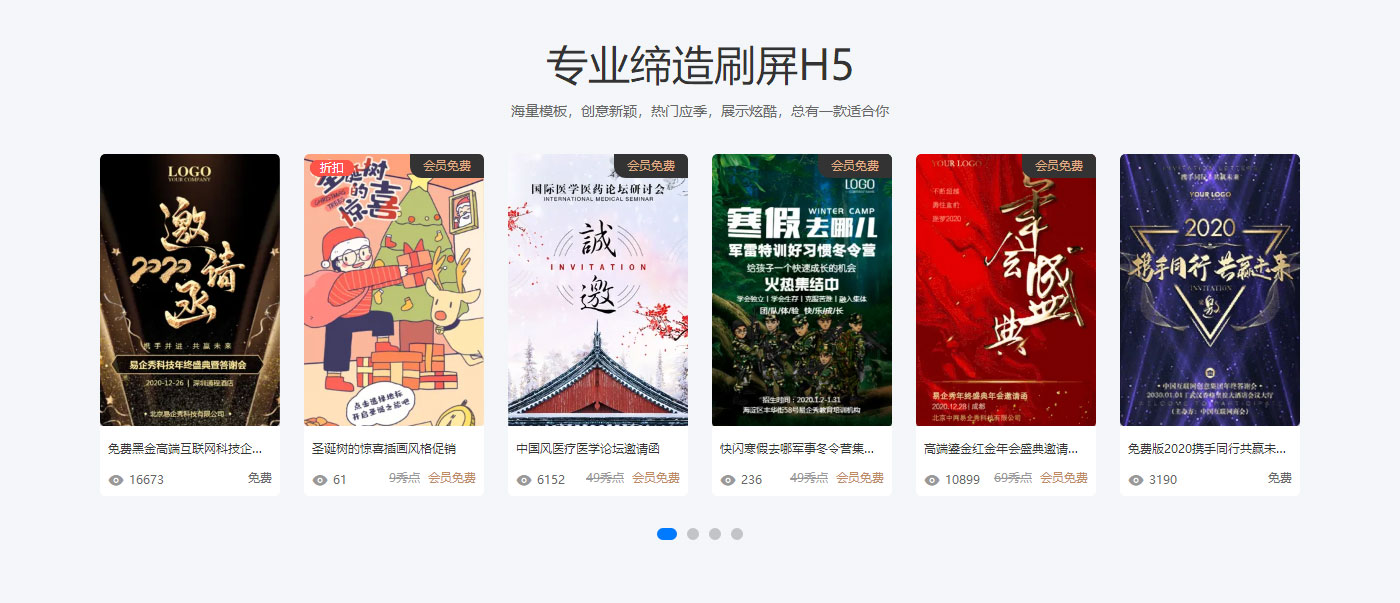The image size is (1400, 603).
Task: Switch to the second carousel page dot
Action: [693, 534]
